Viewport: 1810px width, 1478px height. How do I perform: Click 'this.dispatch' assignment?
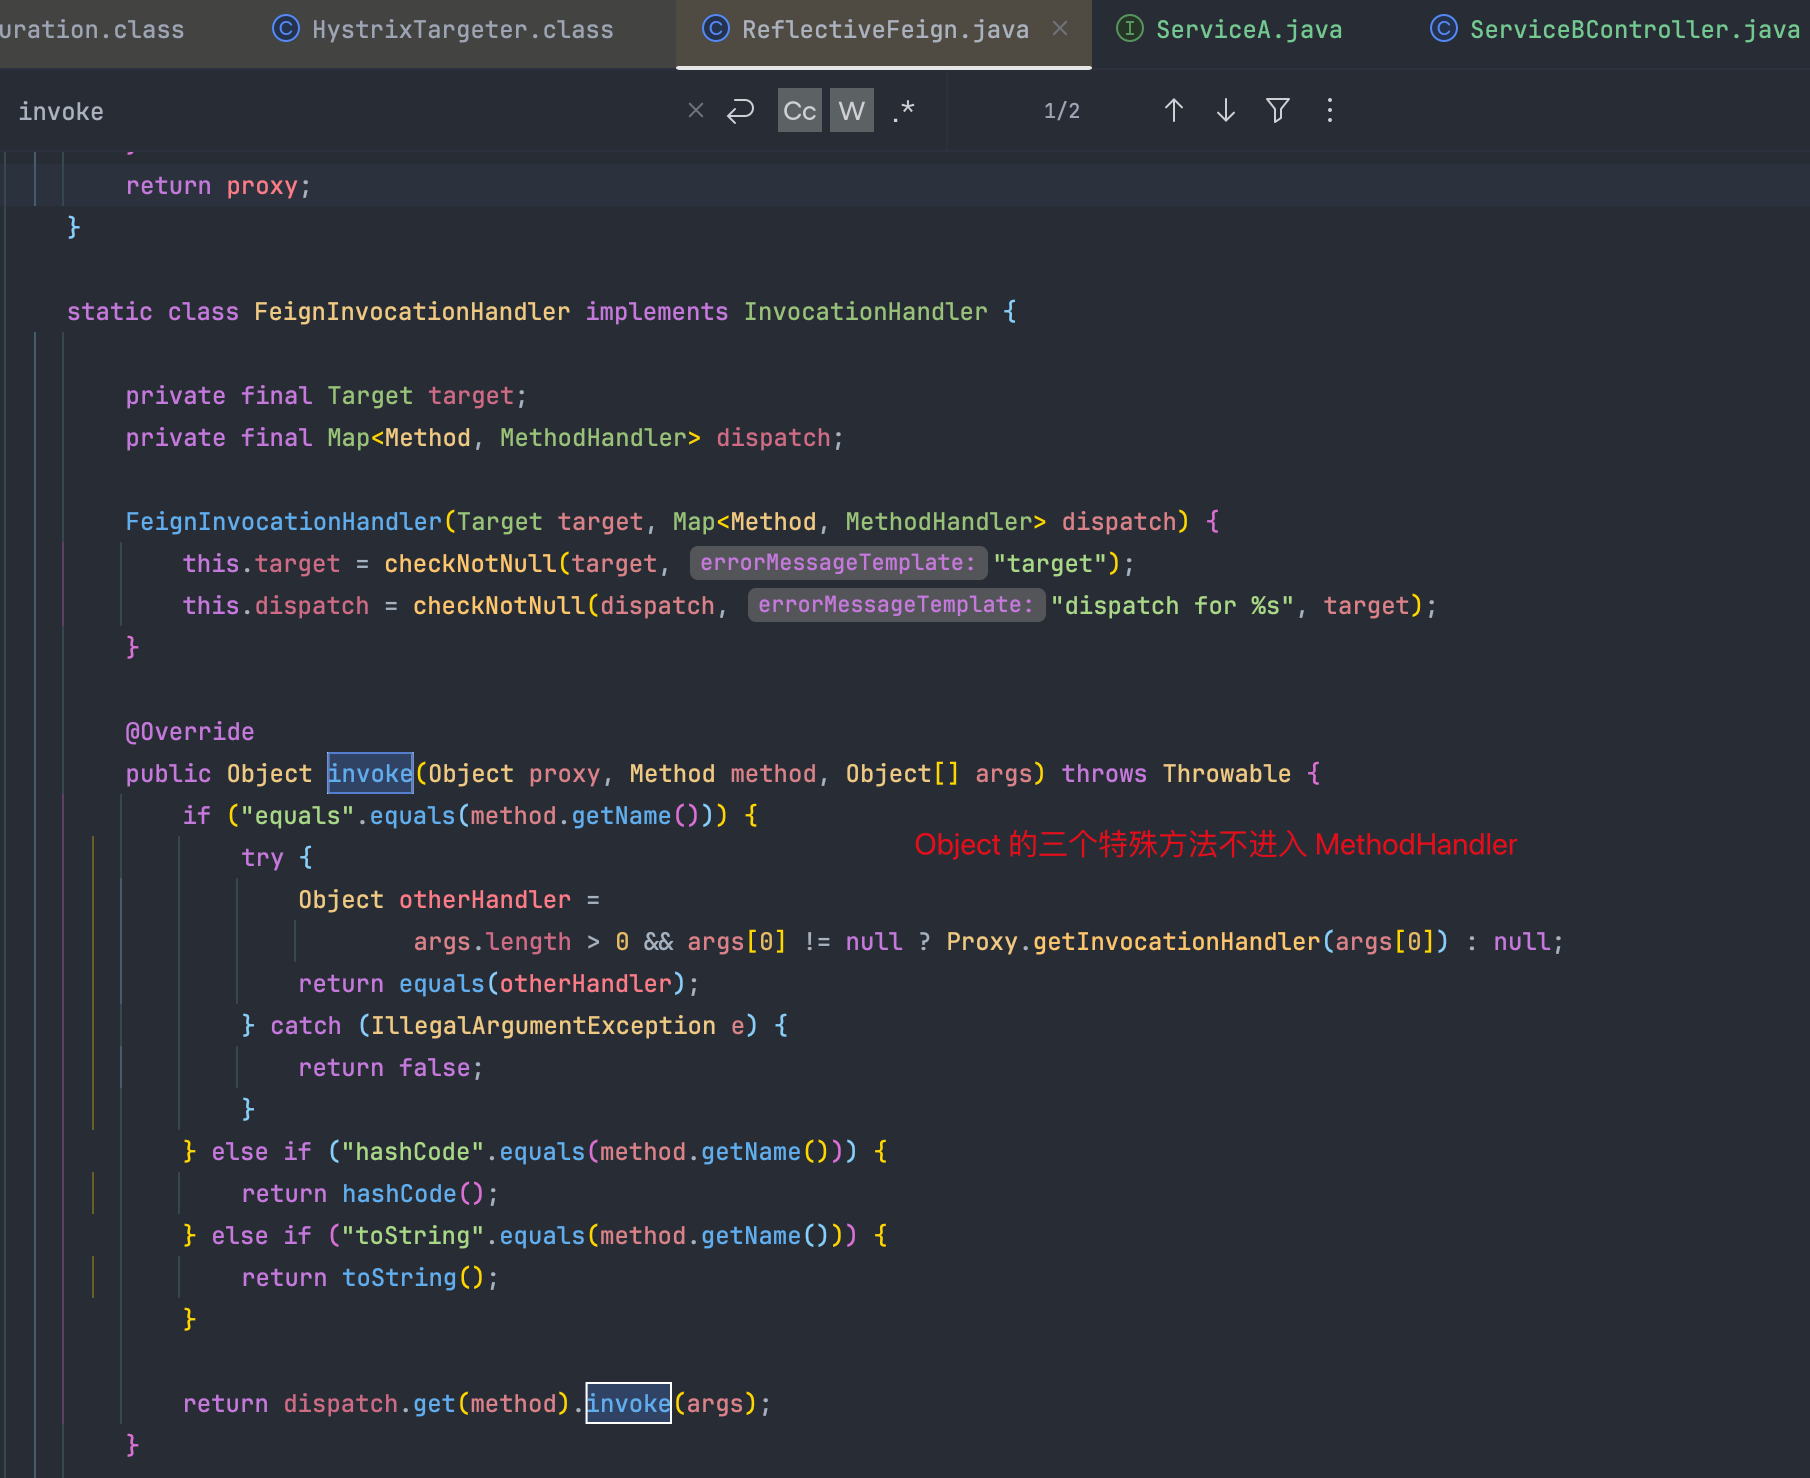pos(276,605)
